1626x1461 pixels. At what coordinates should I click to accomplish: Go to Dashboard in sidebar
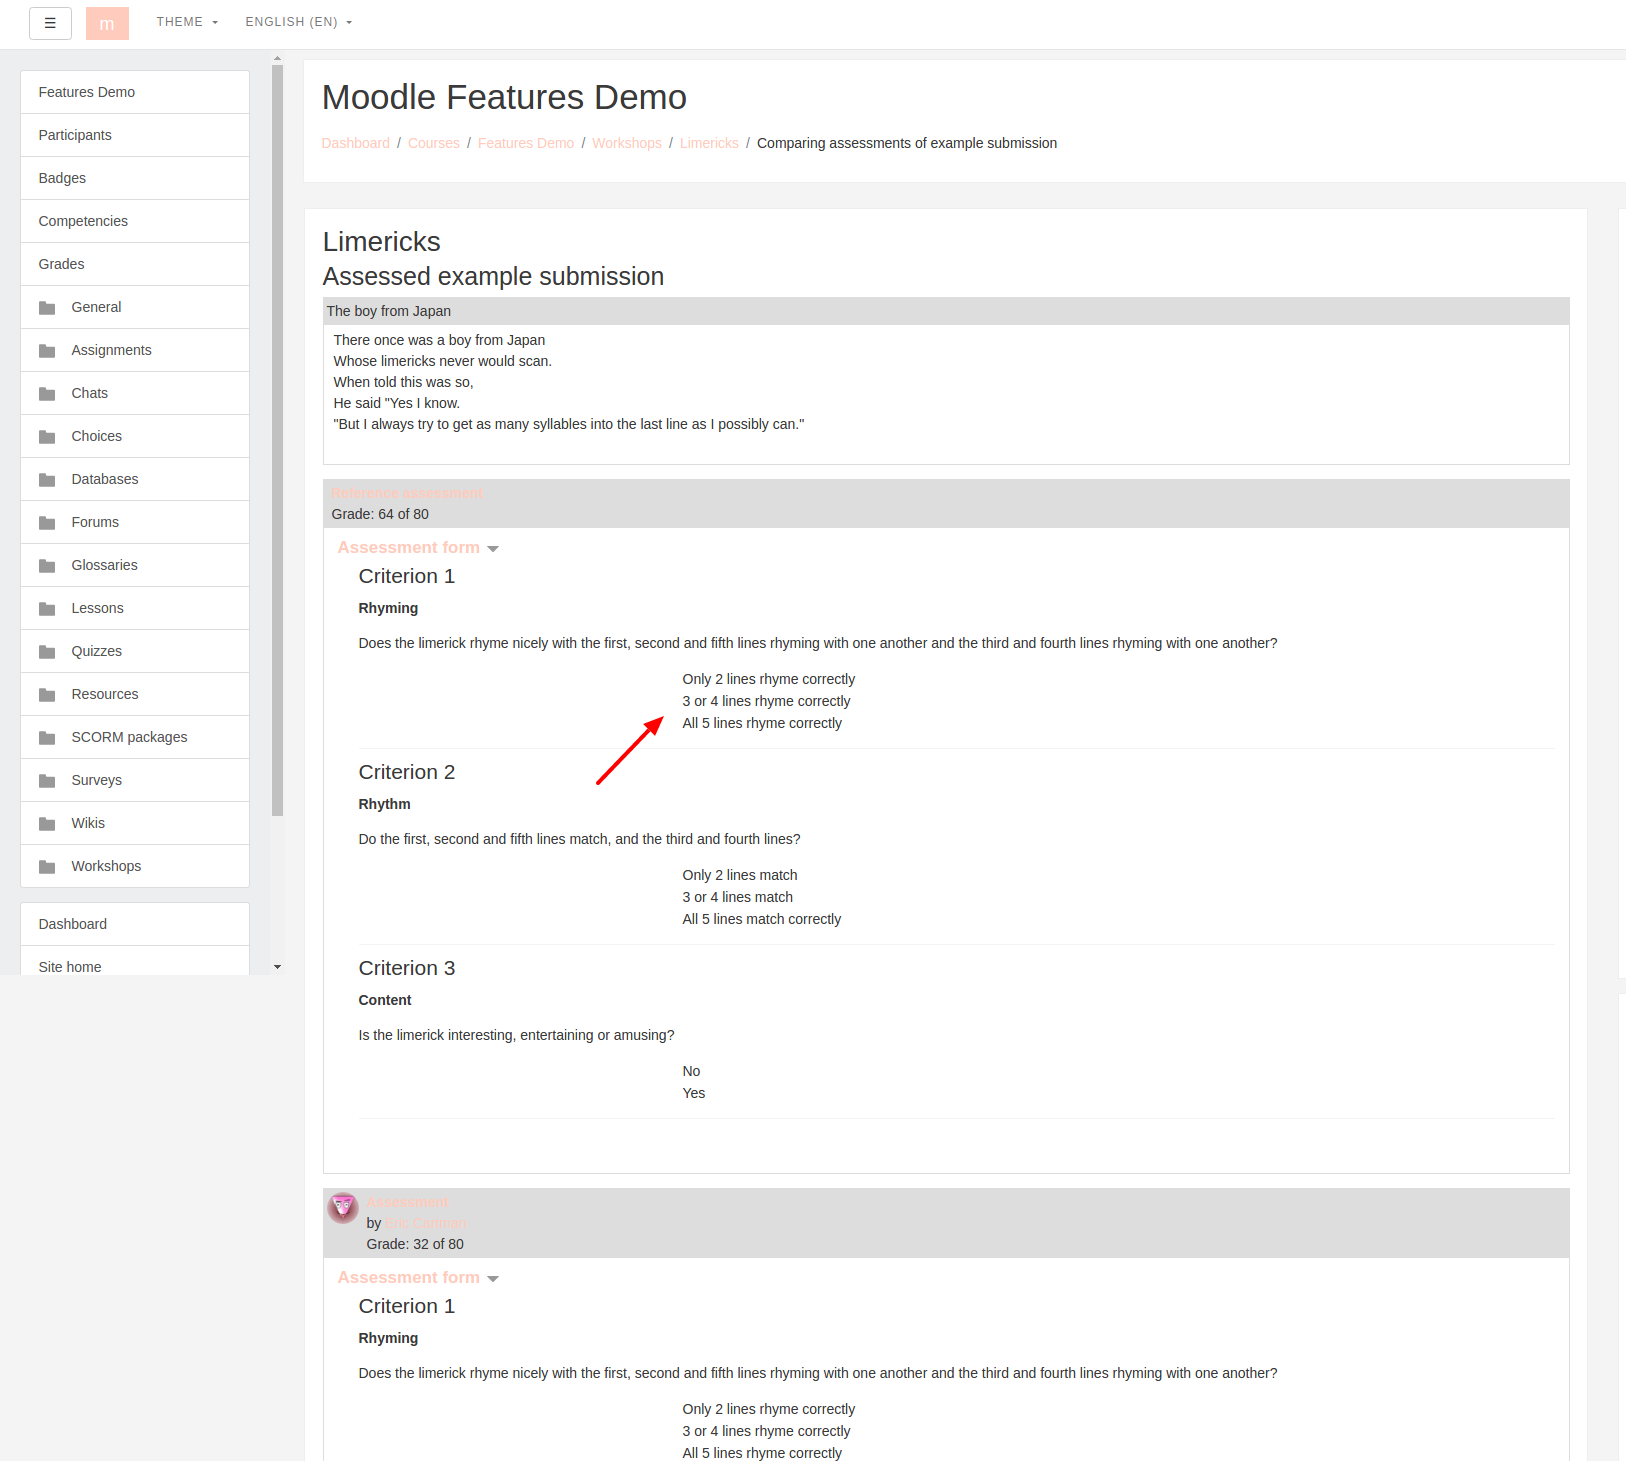[135, 924]
